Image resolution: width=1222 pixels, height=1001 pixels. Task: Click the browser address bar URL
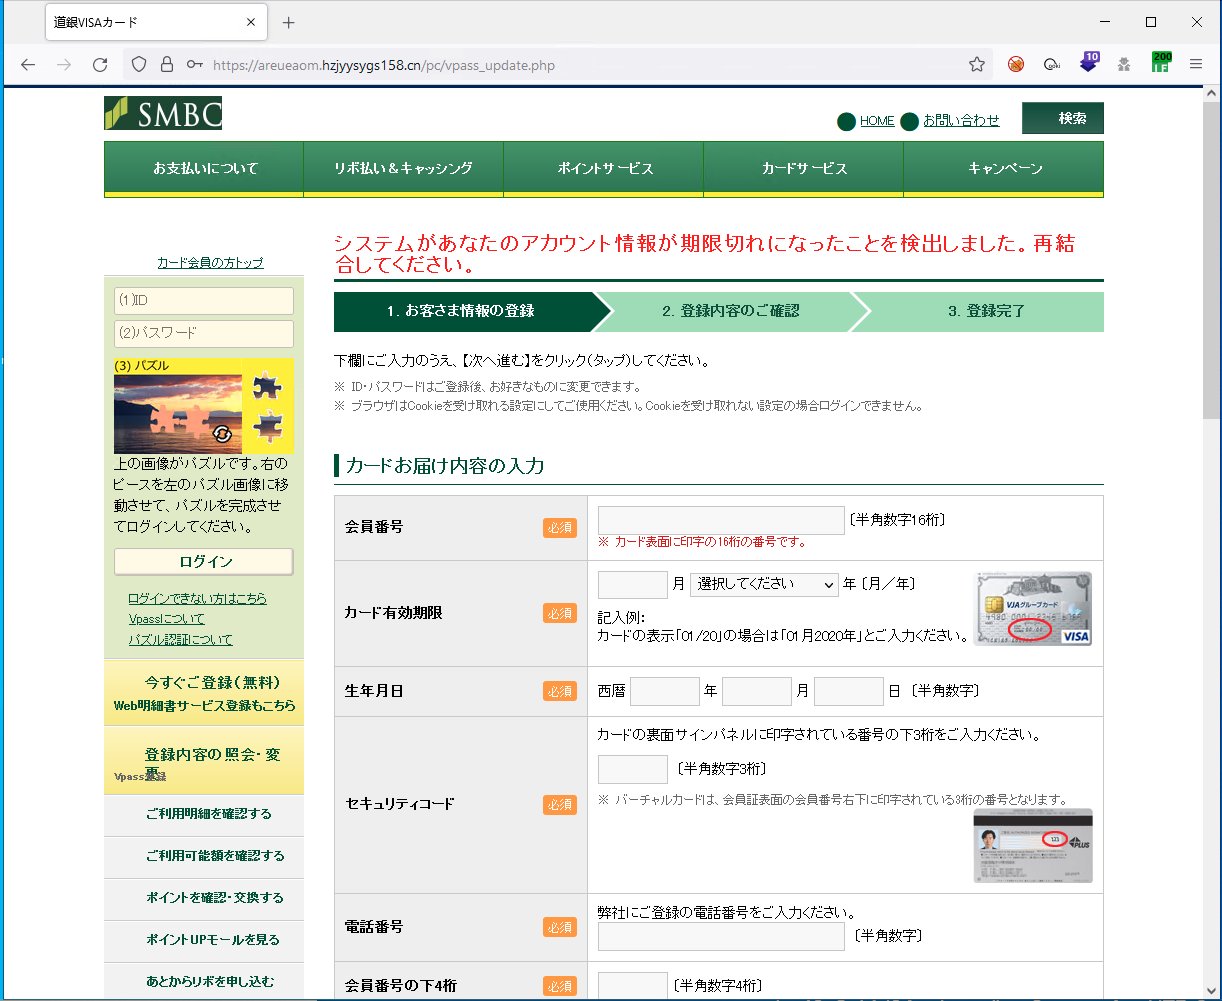point(384,66)
